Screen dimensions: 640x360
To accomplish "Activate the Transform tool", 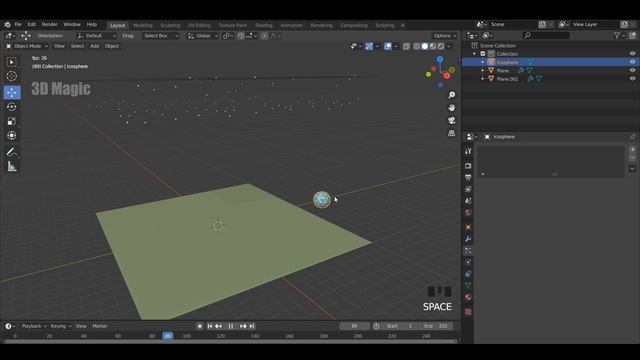I will 12,136.
